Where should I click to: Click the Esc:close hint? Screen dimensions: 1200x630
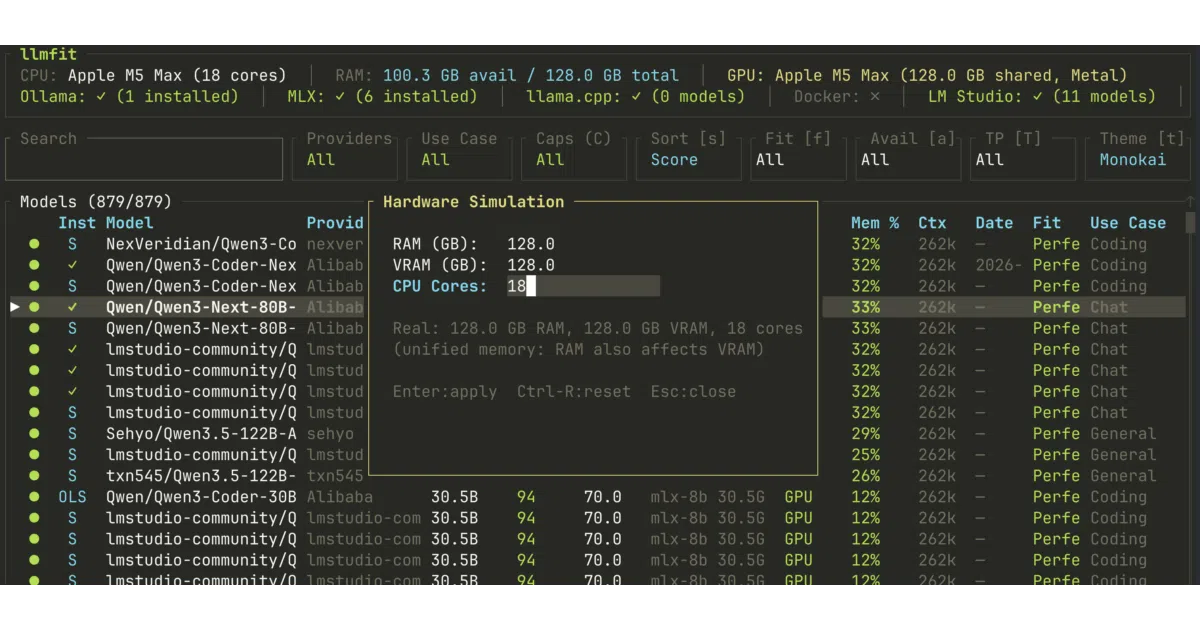click(x=693, y=391)
